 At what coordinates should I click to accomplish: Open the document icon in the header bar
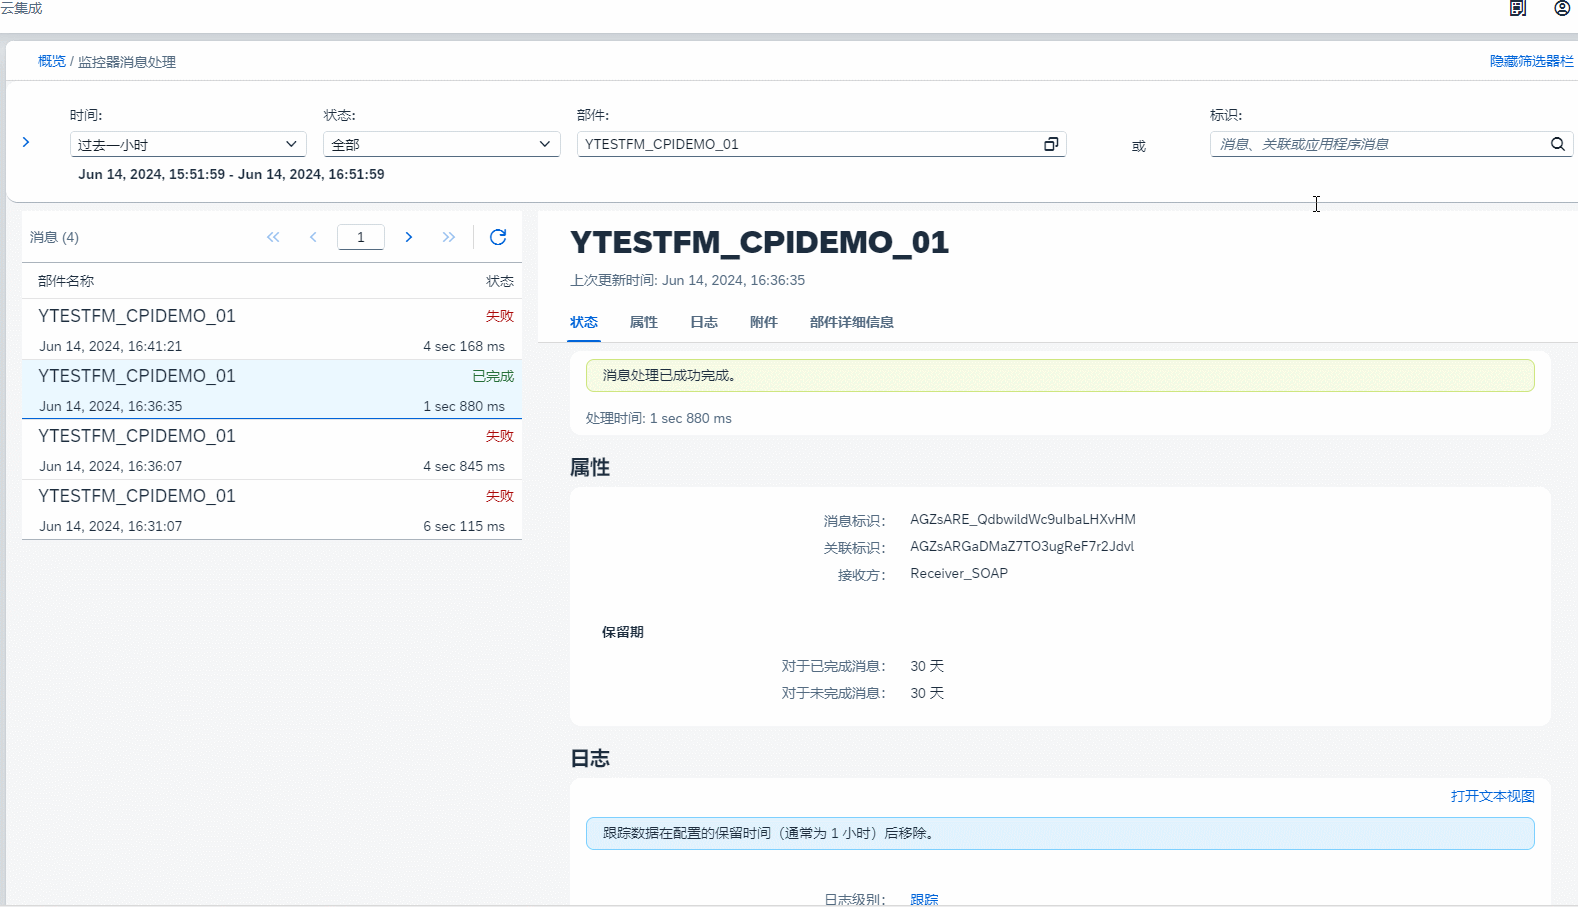click(x=1517, y=9)
